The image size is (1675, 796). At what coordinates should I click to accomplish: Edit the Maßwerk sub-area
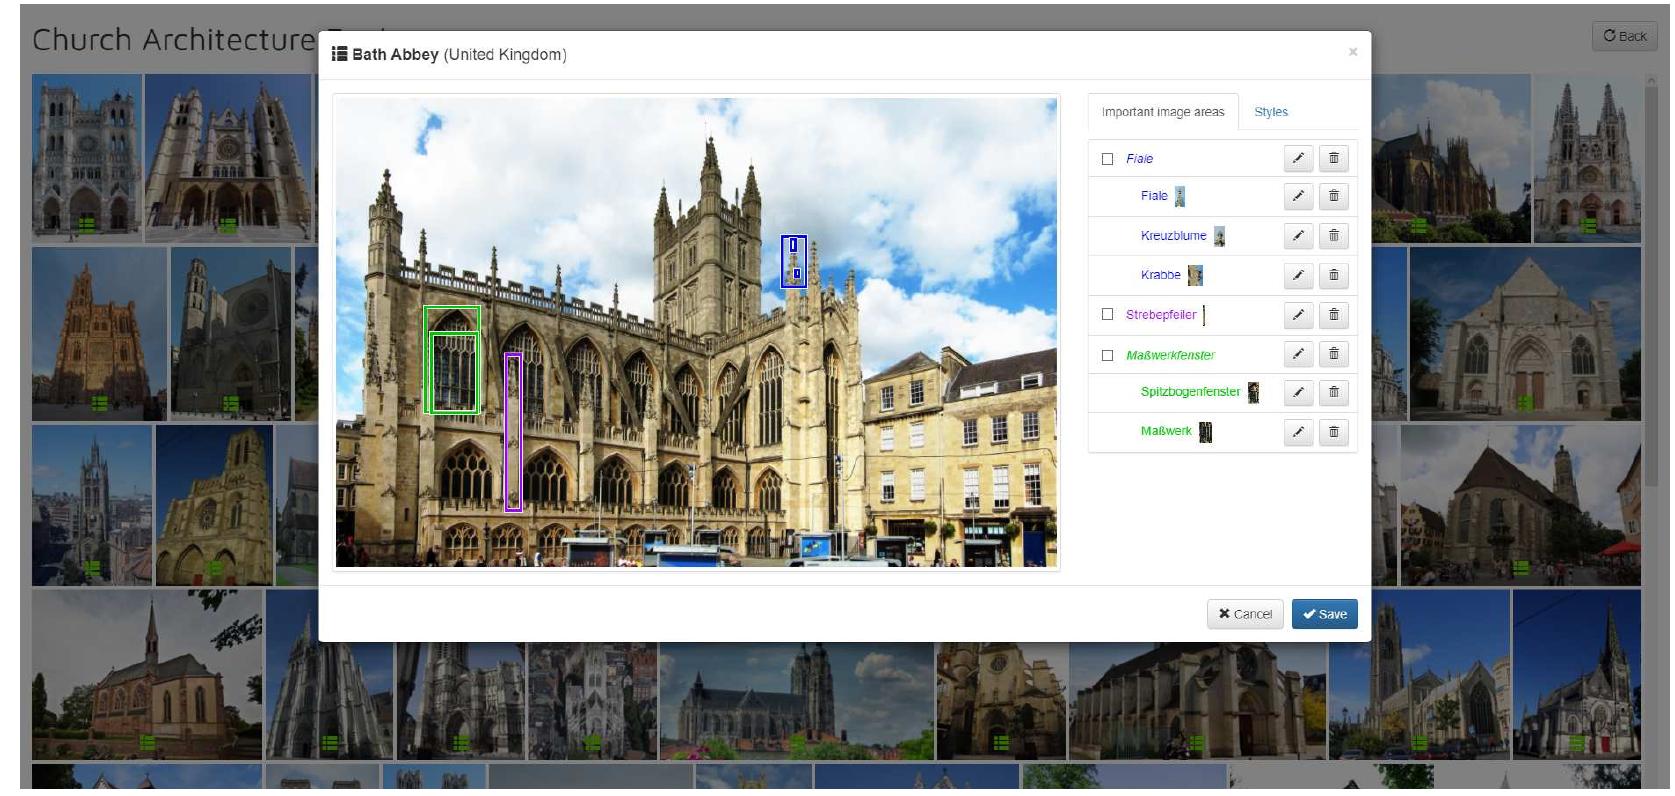tap(1298, 432)
